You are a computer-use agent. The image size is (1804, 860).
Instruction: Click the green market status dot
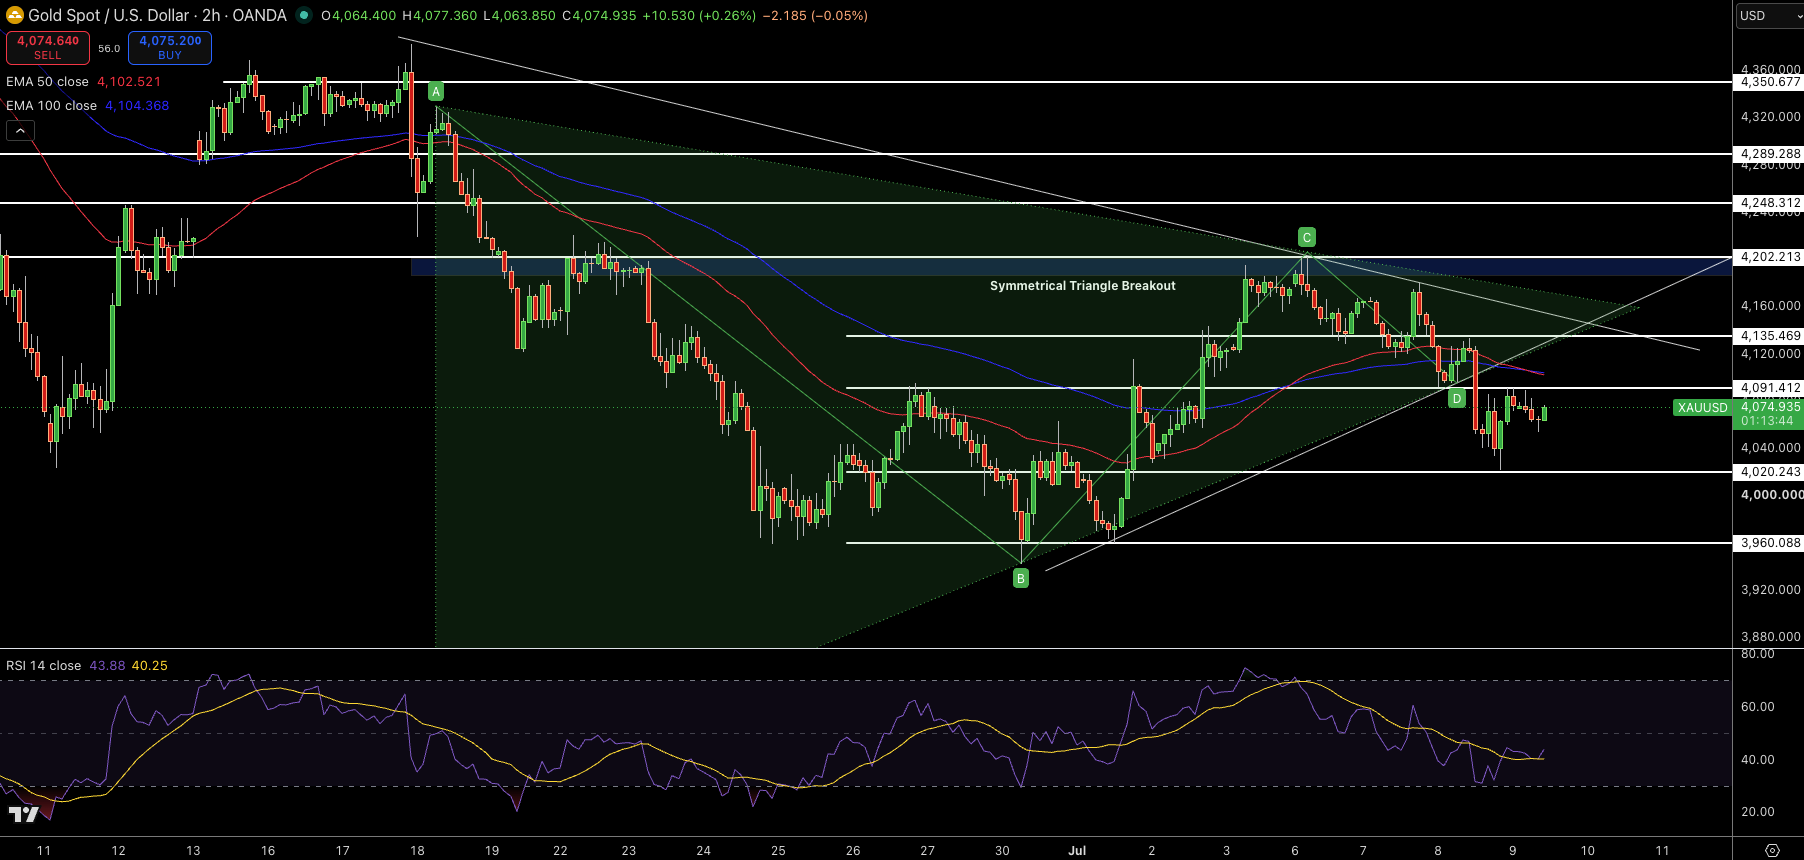click(x=303, y=15)
